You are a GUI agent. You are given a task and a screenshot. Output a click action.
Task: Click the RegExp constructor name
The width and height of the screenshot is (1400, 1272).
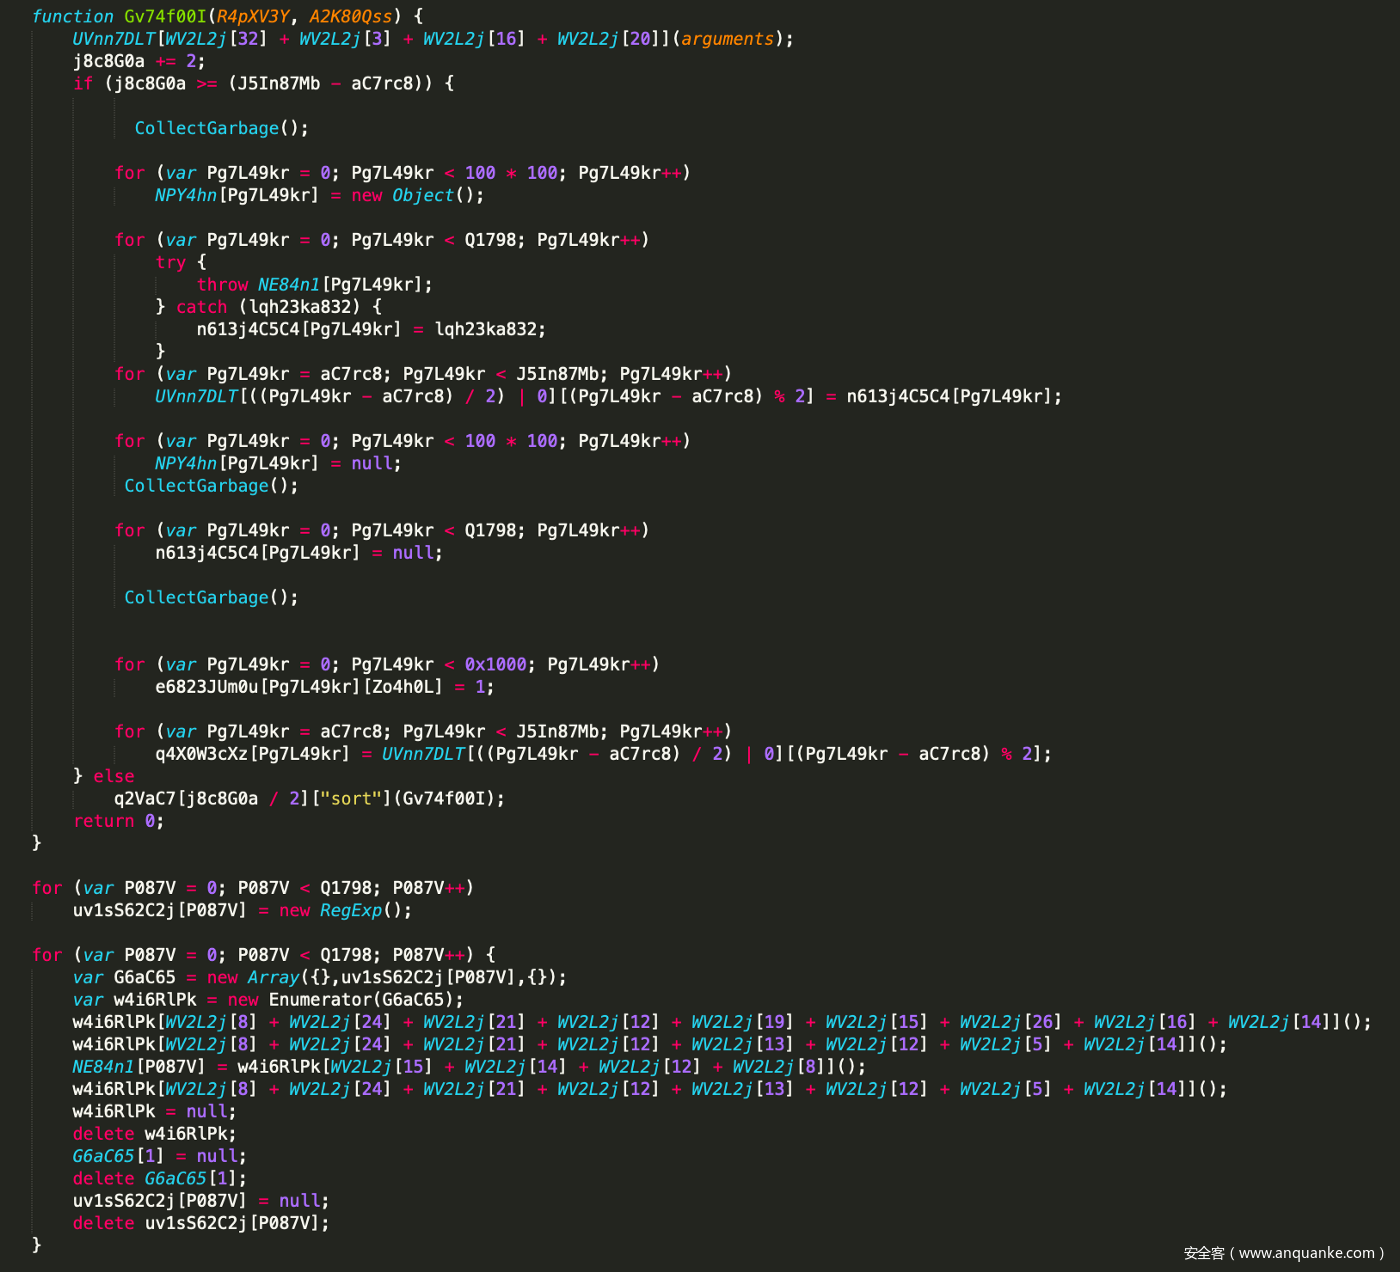351,911
